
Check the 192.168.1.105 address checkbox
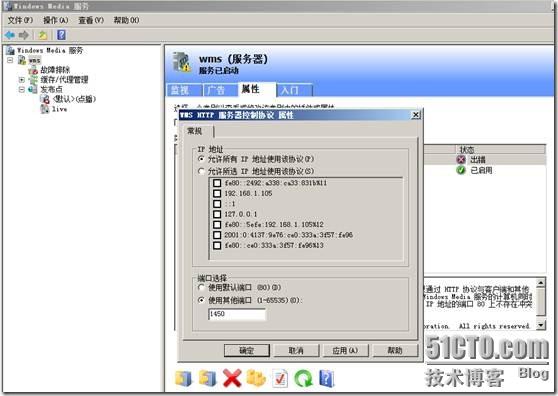(x=217, y=194)
